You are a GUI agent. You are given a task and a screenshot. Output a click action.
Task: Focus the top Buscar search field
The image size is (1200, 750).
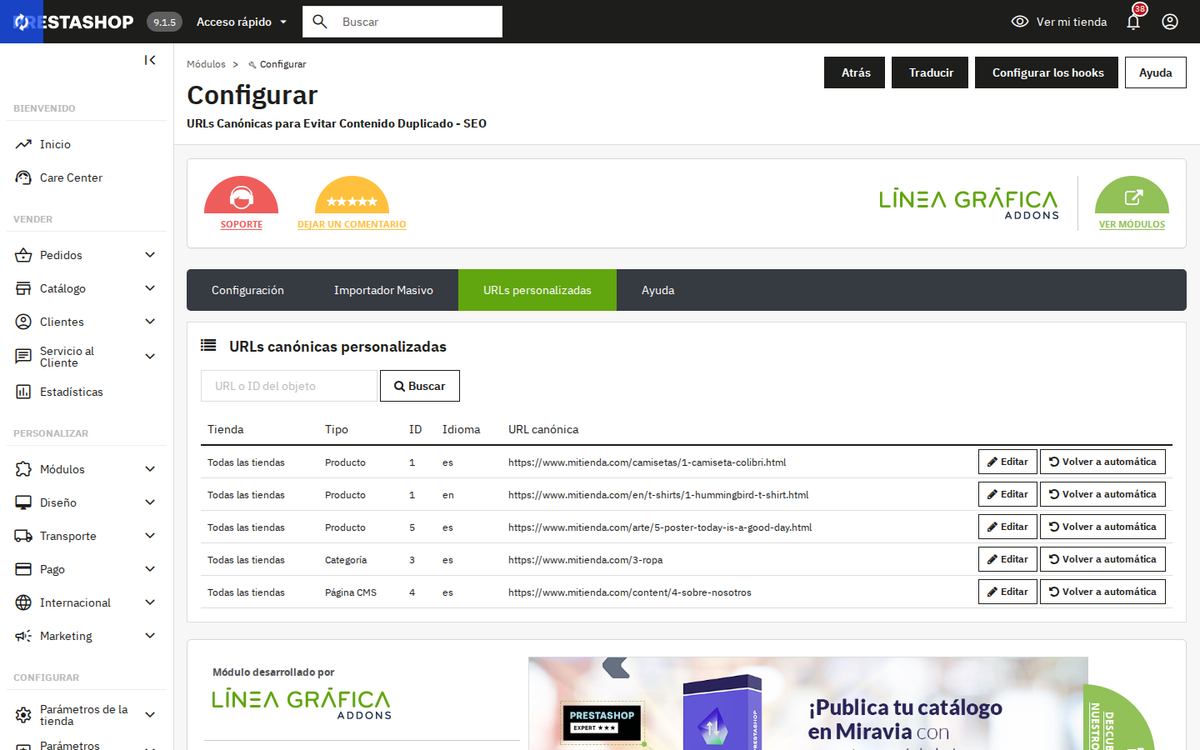pyautogui.click(x=418, y=21)
